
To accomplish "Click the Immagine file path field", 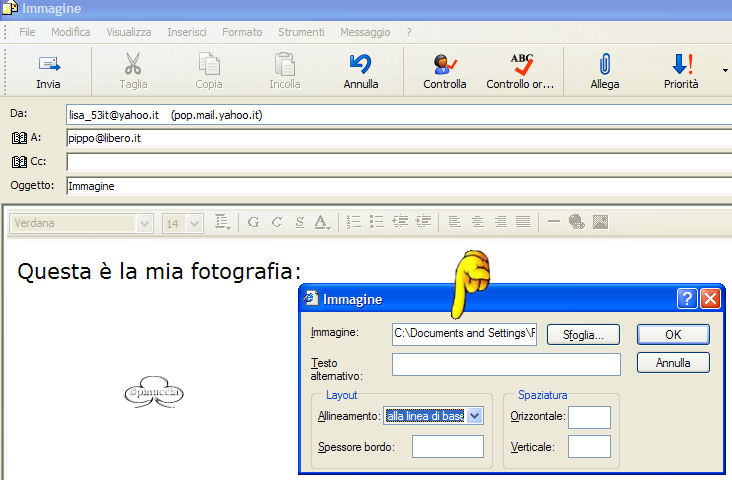I will [465, 334].
